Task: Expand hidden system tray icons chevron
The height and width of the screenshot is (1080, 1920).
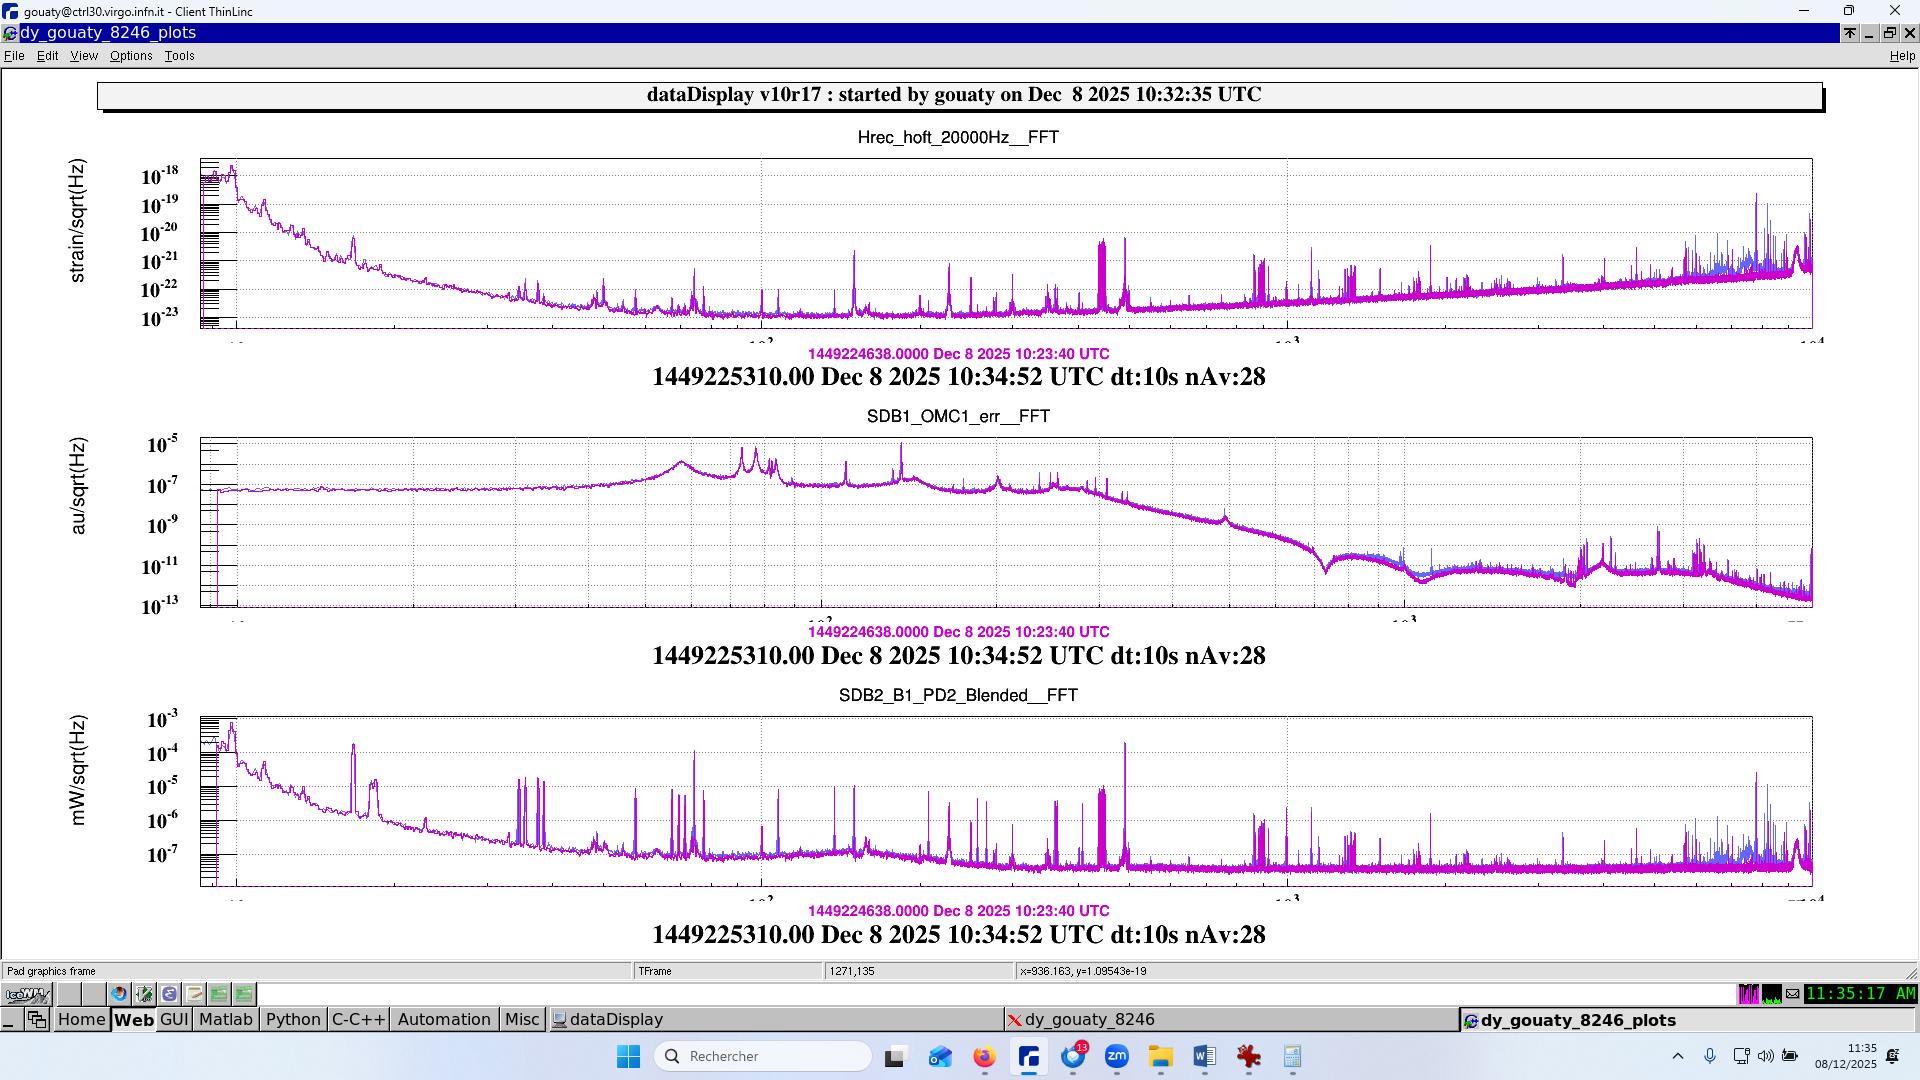Action: [x=1678, y=1056]
